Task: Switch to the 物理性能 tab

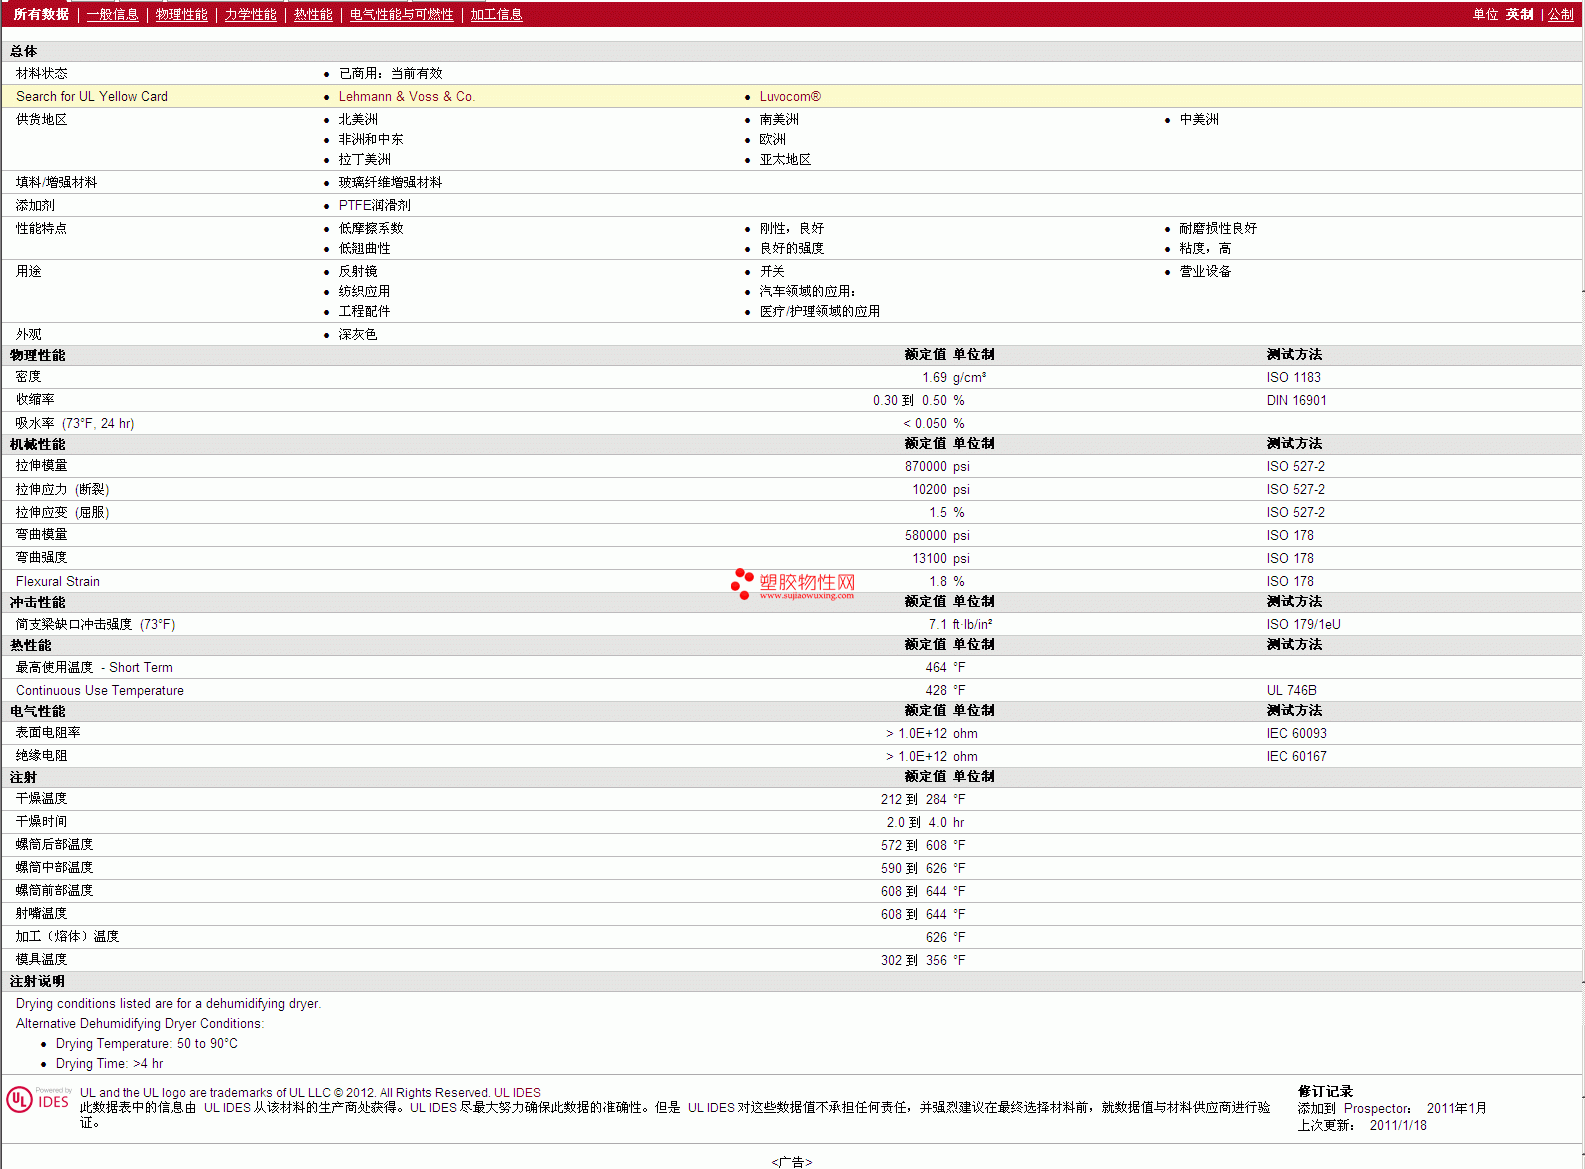Action: (x=181, y=14)
